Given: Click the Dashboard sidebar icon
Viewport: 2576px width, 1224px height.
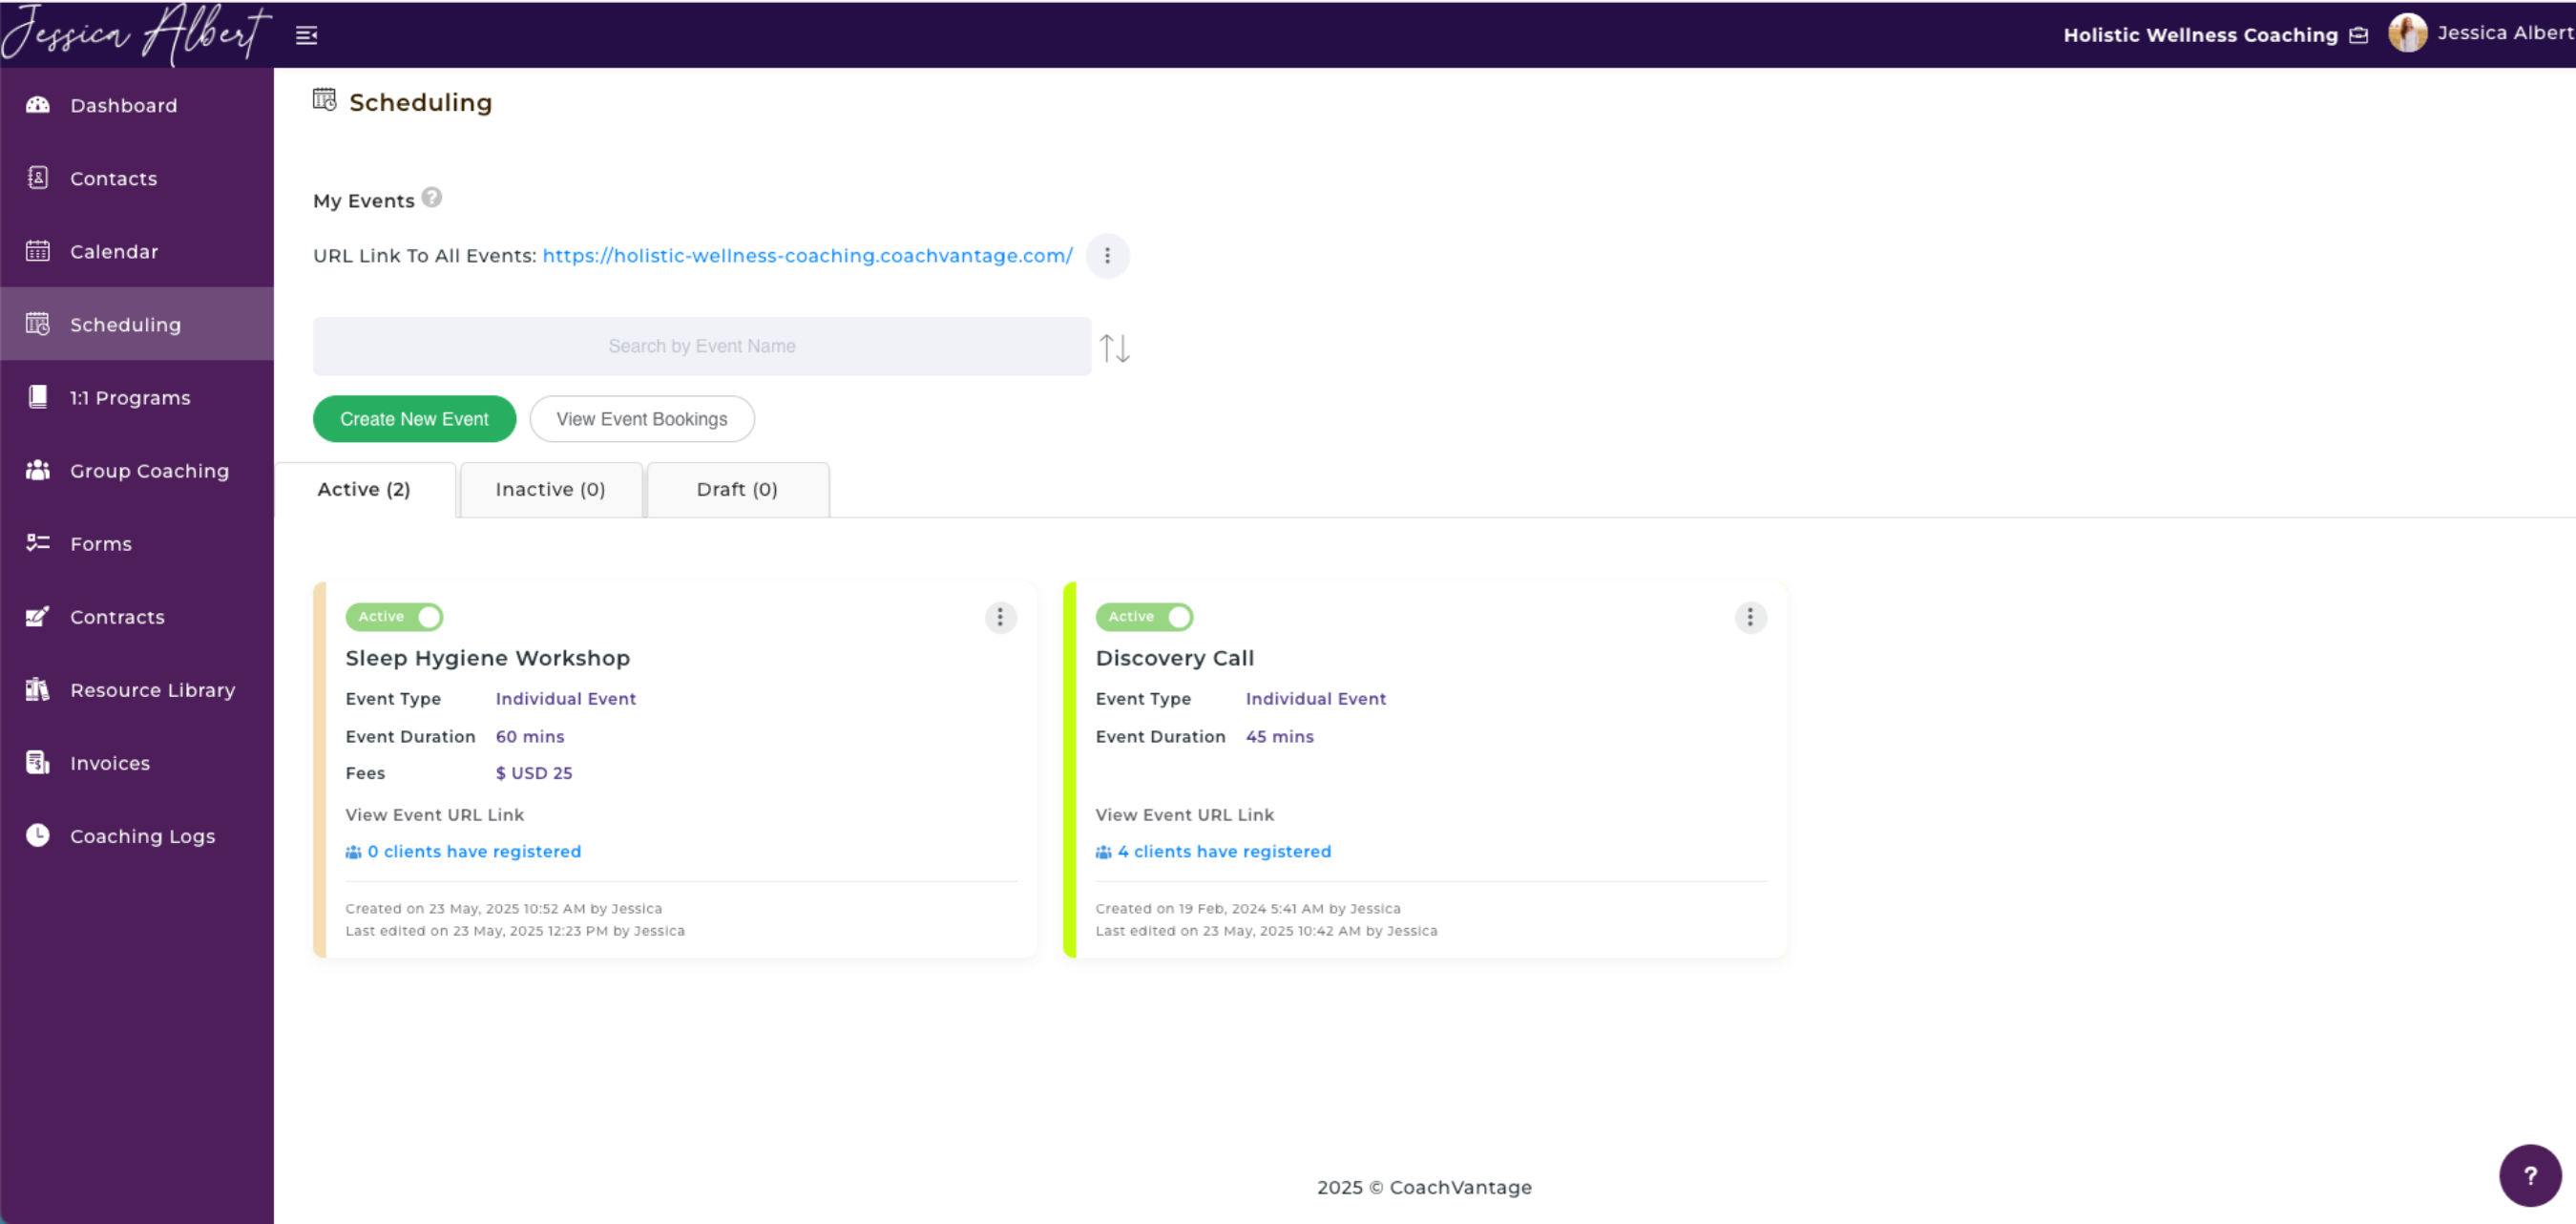Looking at the screenshot, I should pyautogui.click(x=38, y=105).
